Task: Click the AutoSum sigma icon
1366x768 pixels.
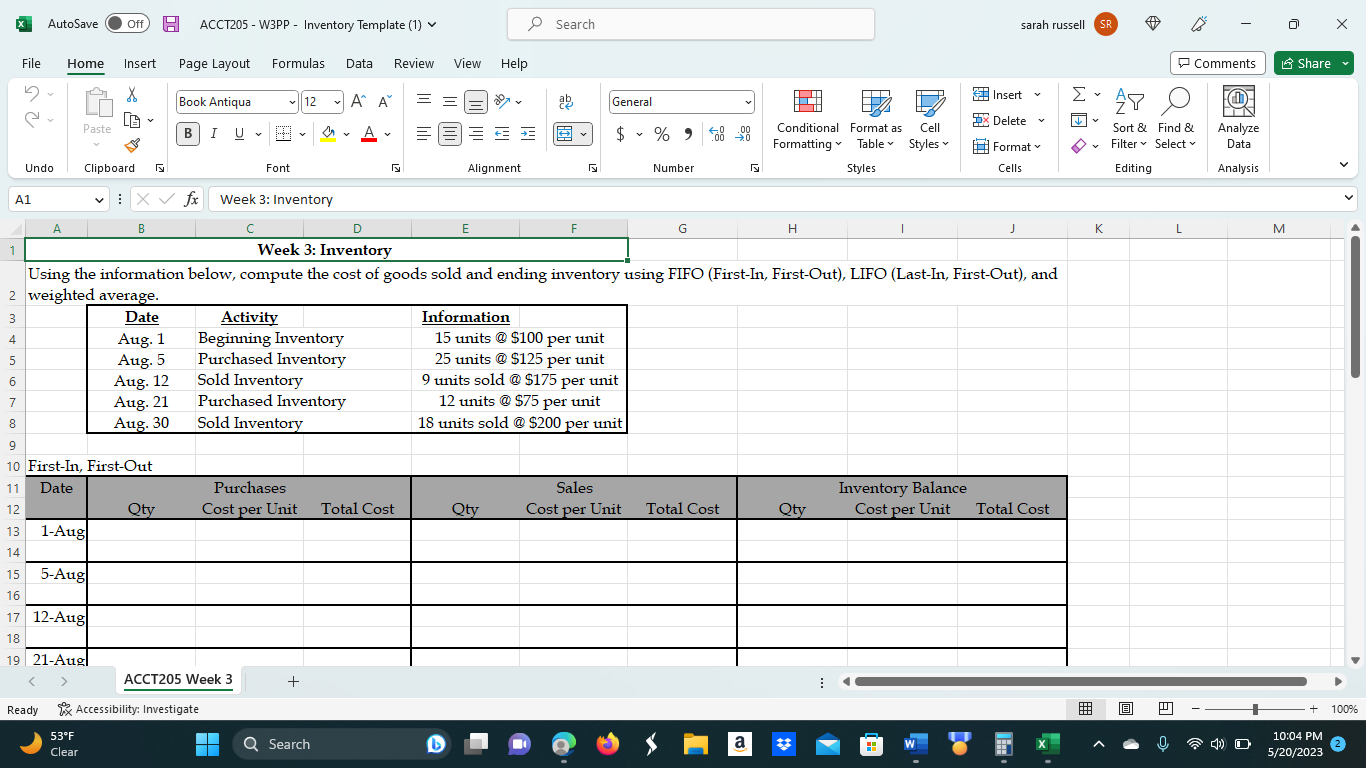Action: [1078, 94]
